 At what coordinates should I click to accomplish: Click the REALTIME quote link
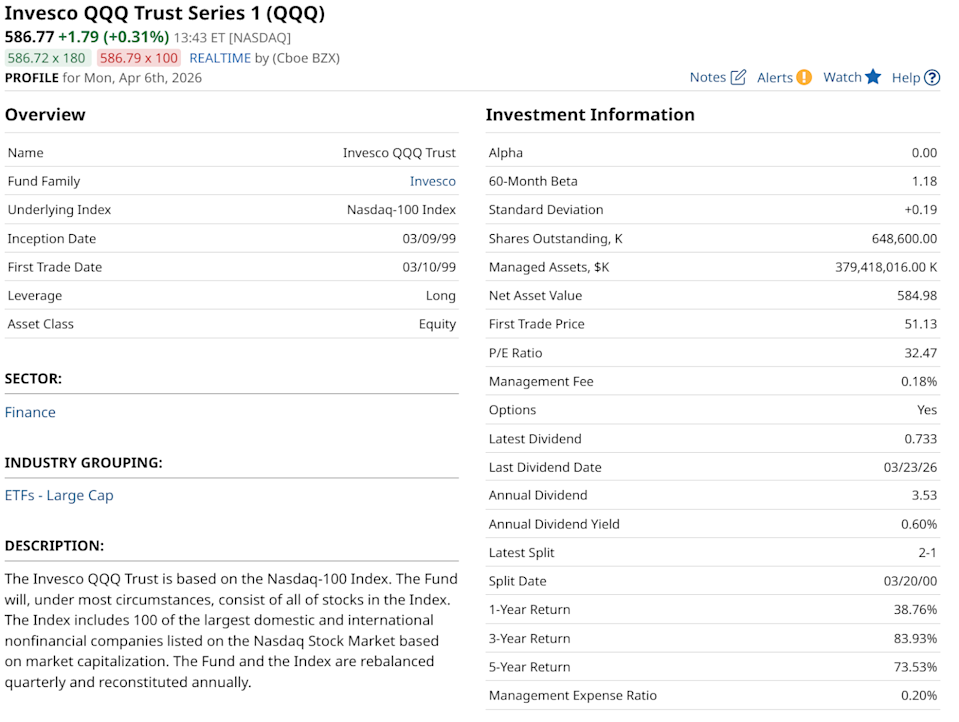(x=220, y=58)
